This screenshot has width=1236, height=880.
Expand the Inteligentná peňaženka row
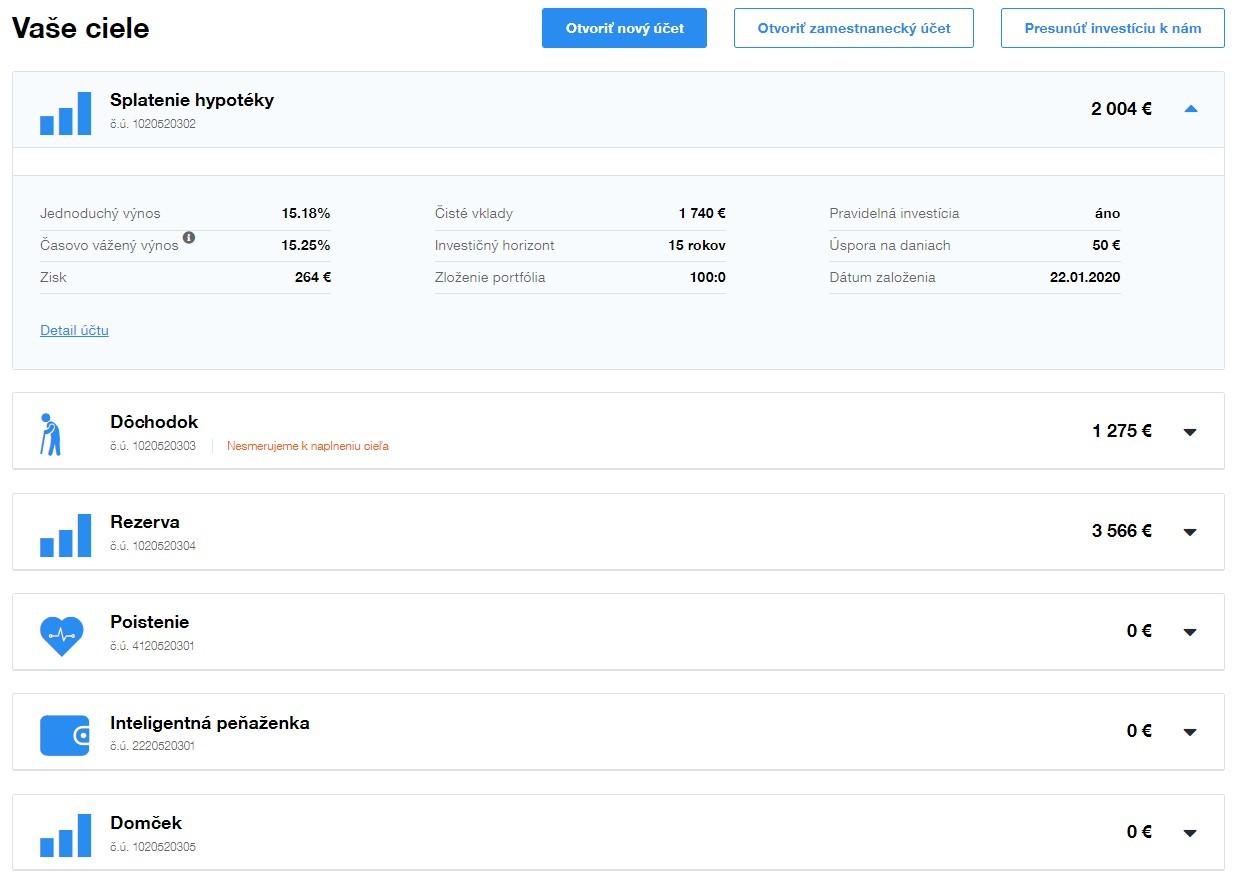click(x=1190, y=732)
